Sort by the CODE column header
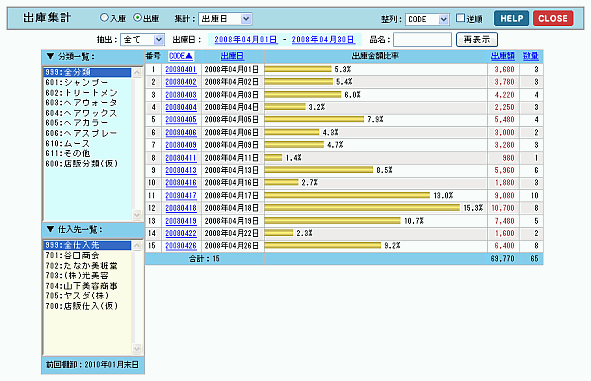Screen dimensions: 591x381 tap(181, 56)
